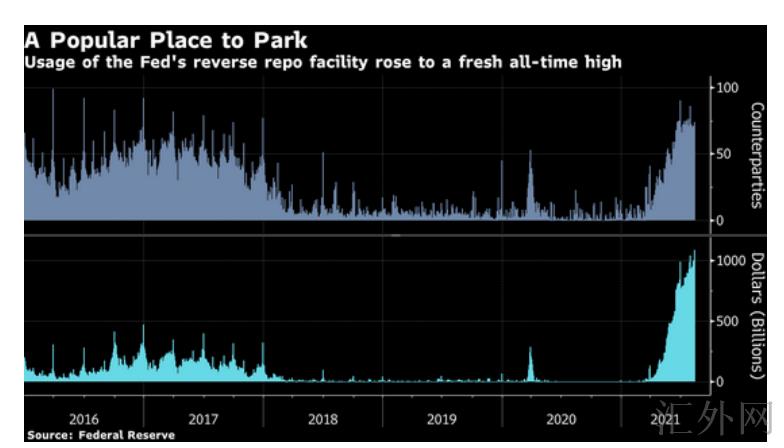This screenshot has width=784, height=448.
Task: Select the 2017 year label
Action: [203, 418]
